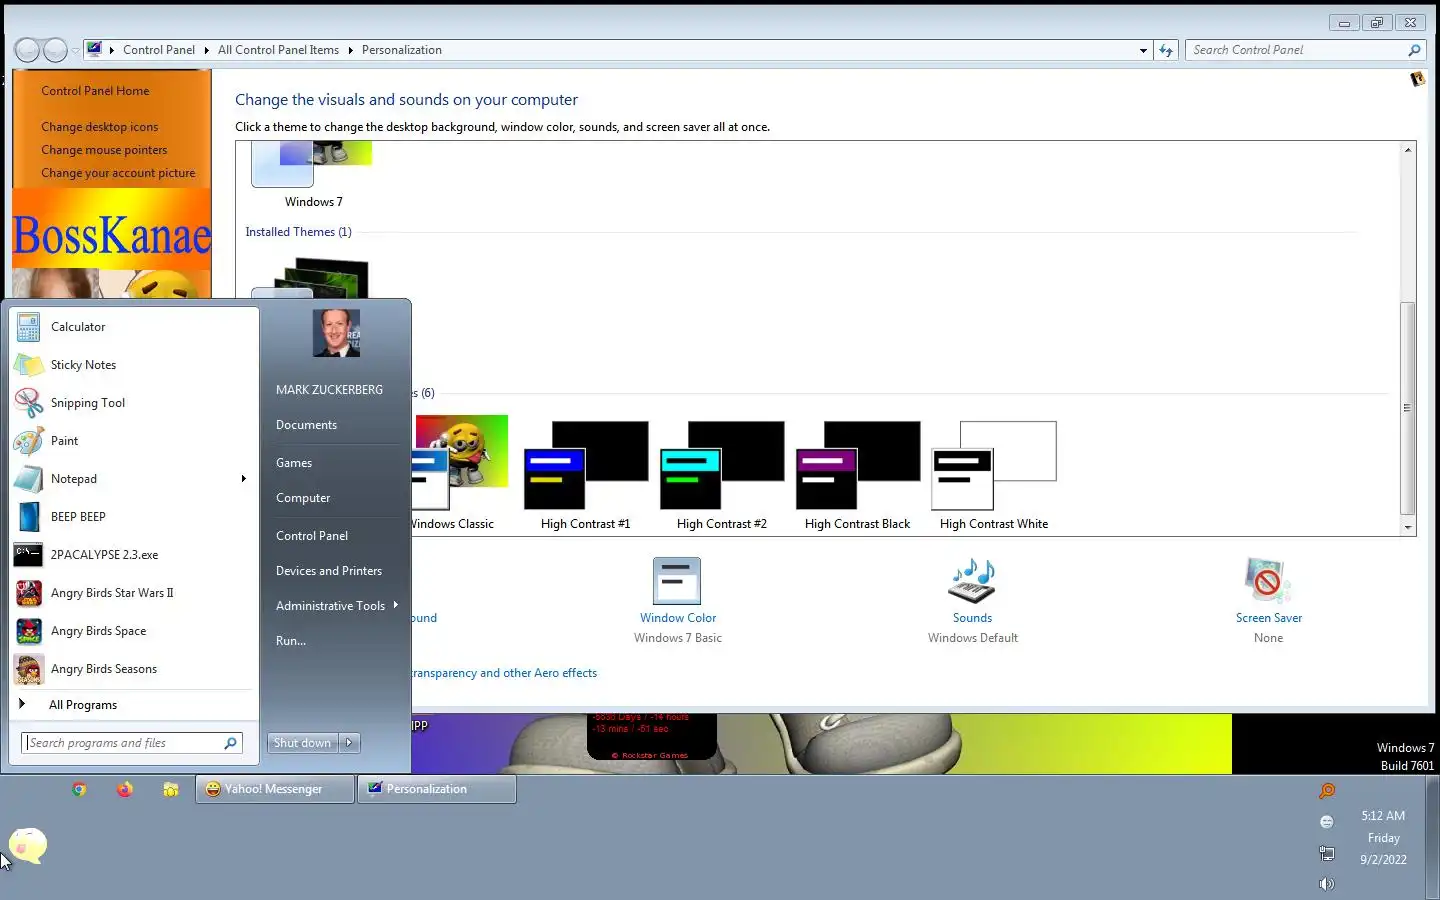
Task: Launch Angry Birds Space
Action: click(x=134, y=631)
